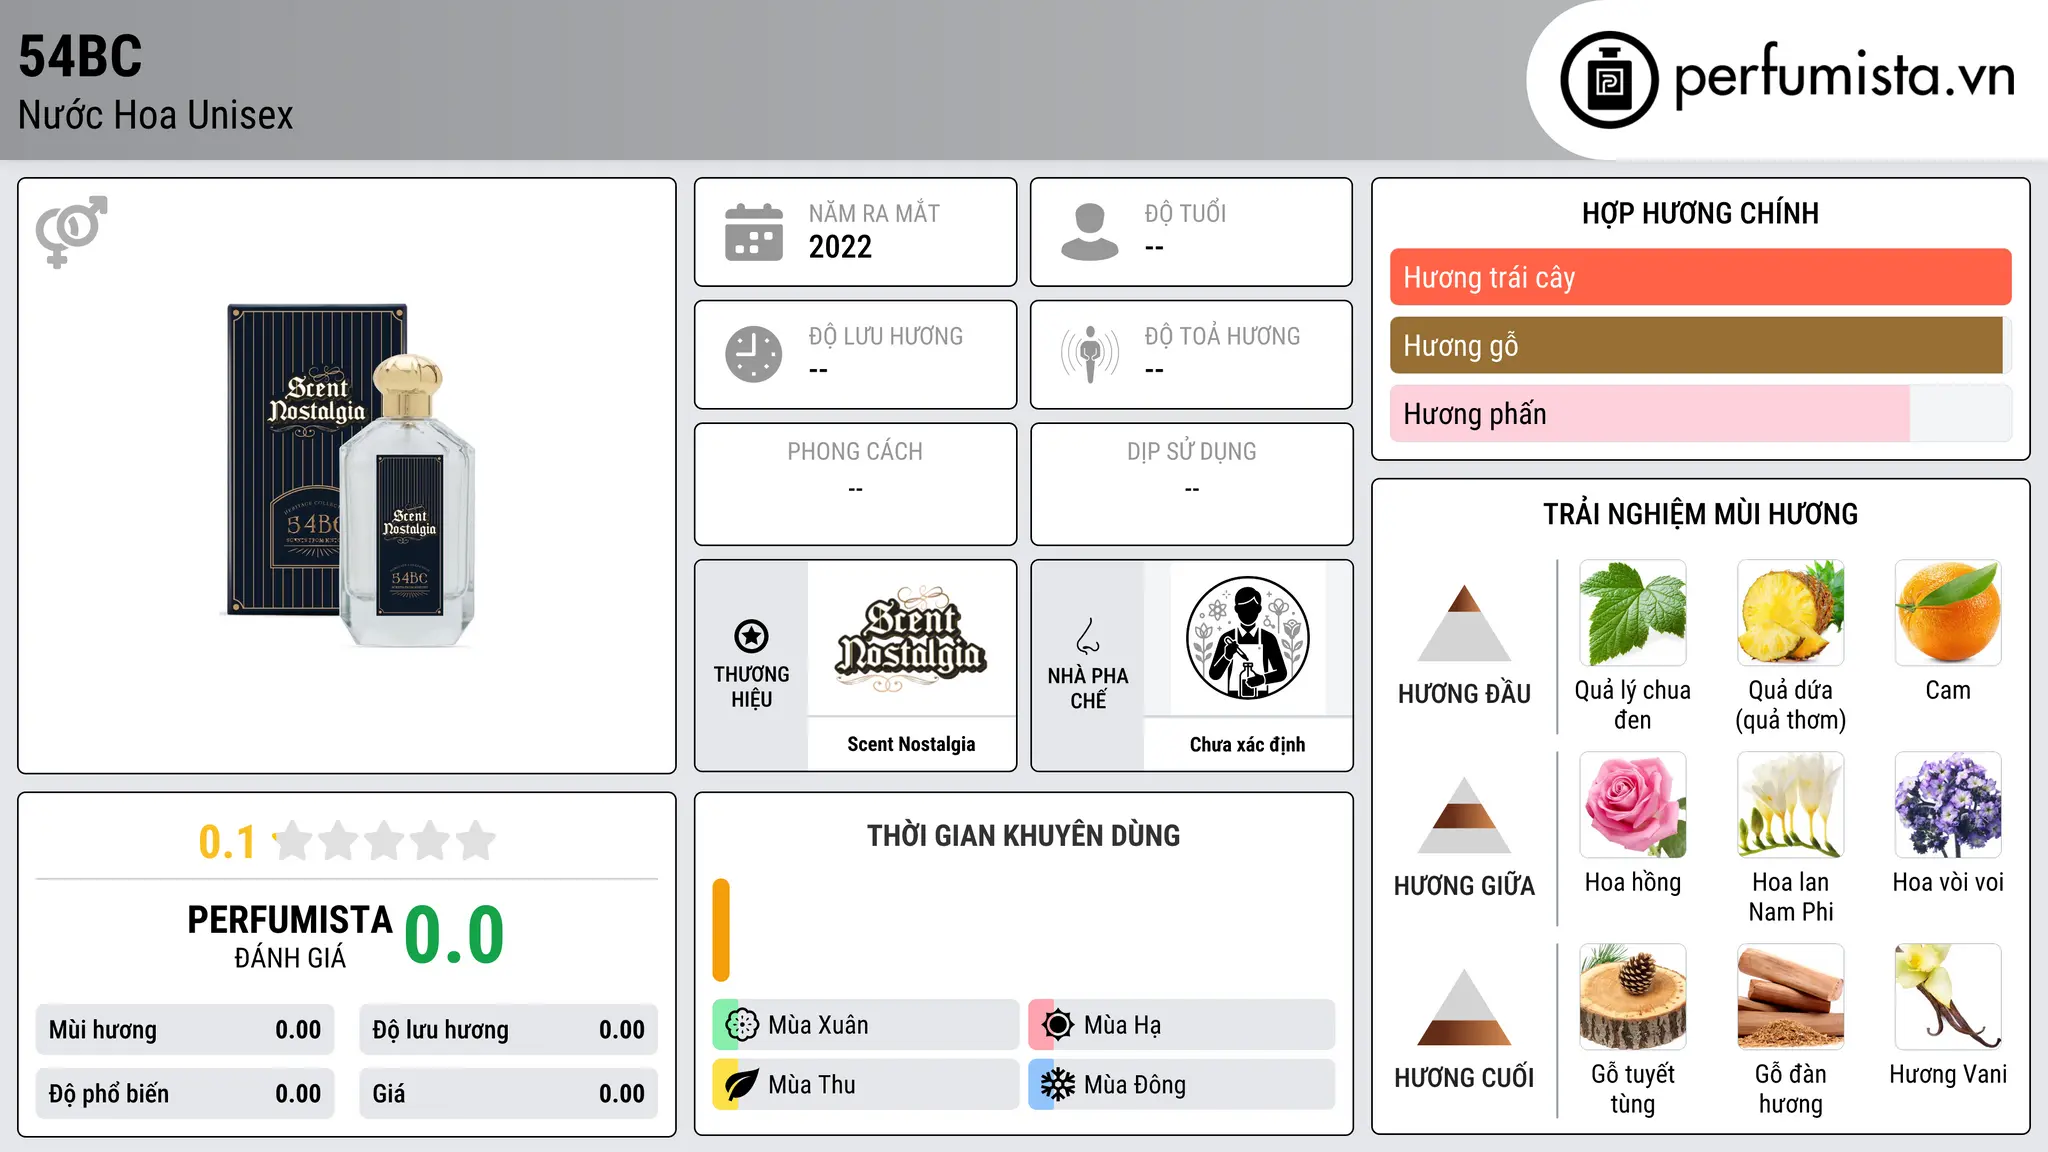Open the Scent Nostalgia brand name link

(911, 744)
